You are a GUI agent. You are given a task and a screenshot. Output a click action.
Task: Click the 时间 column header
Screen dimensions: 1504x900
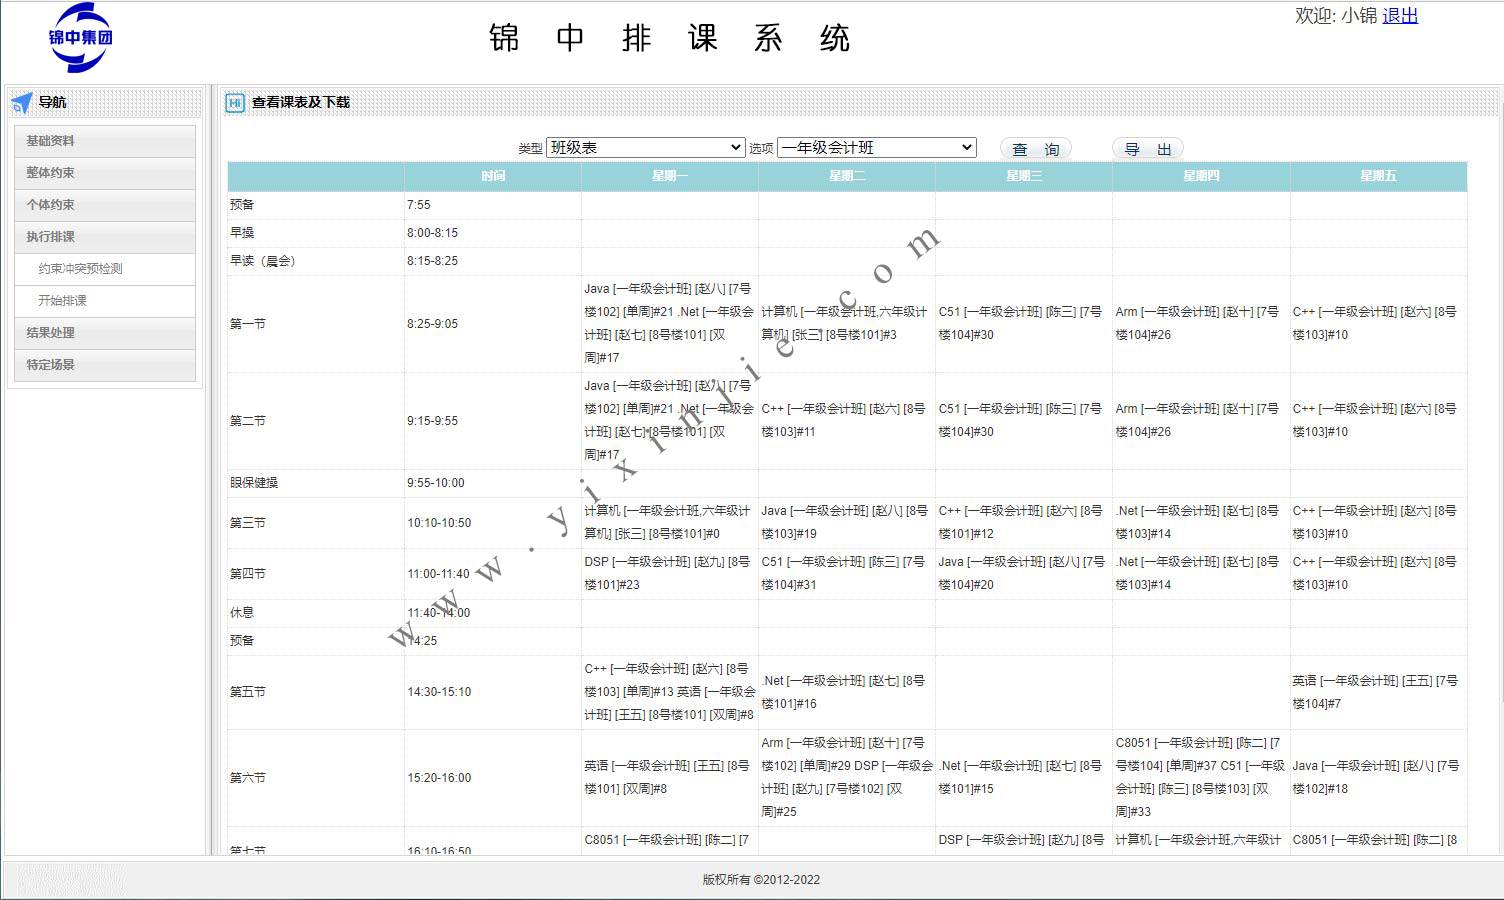492,176
